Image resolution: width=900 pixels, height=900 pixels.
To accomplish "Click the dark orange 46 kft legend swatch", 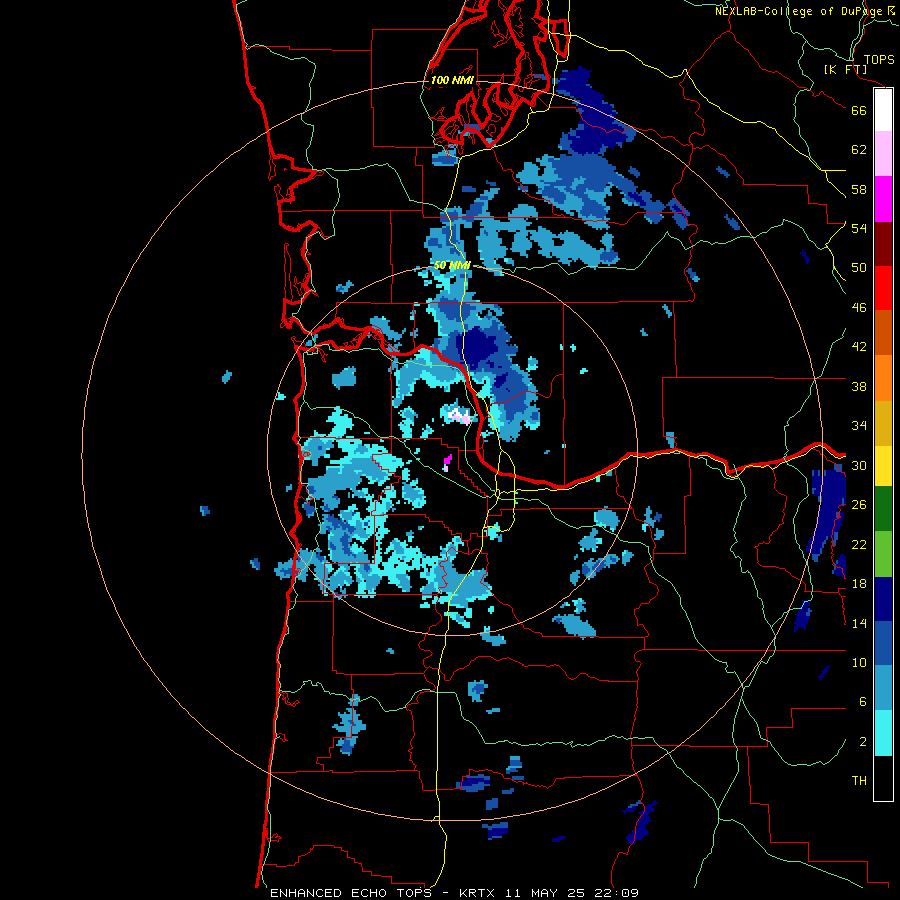I will tap(883, 332).
